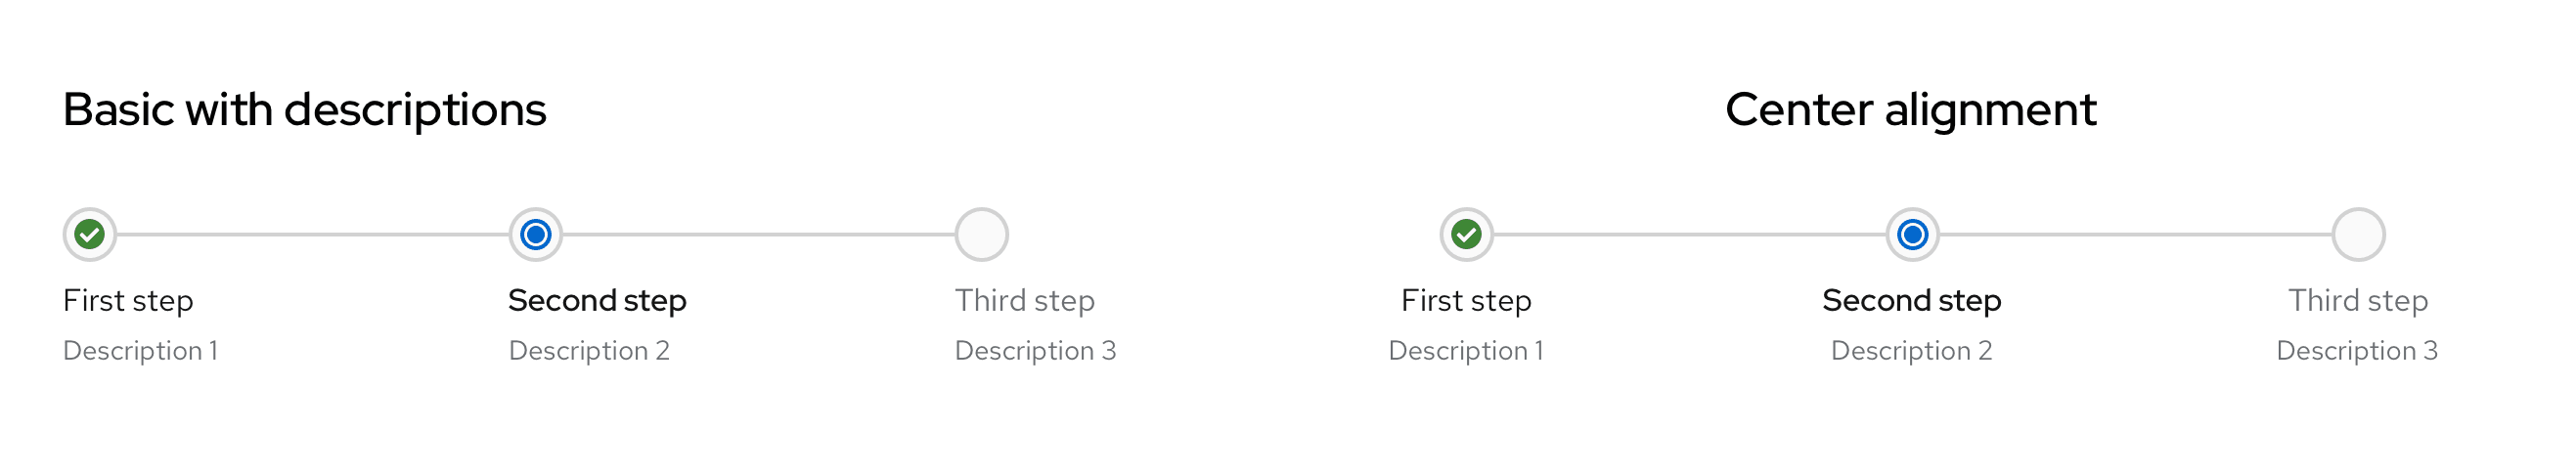The image size is (2576, 473).
Task: Click "Description 2" text in the left-aligned stepper
Action: pos(589,350)
